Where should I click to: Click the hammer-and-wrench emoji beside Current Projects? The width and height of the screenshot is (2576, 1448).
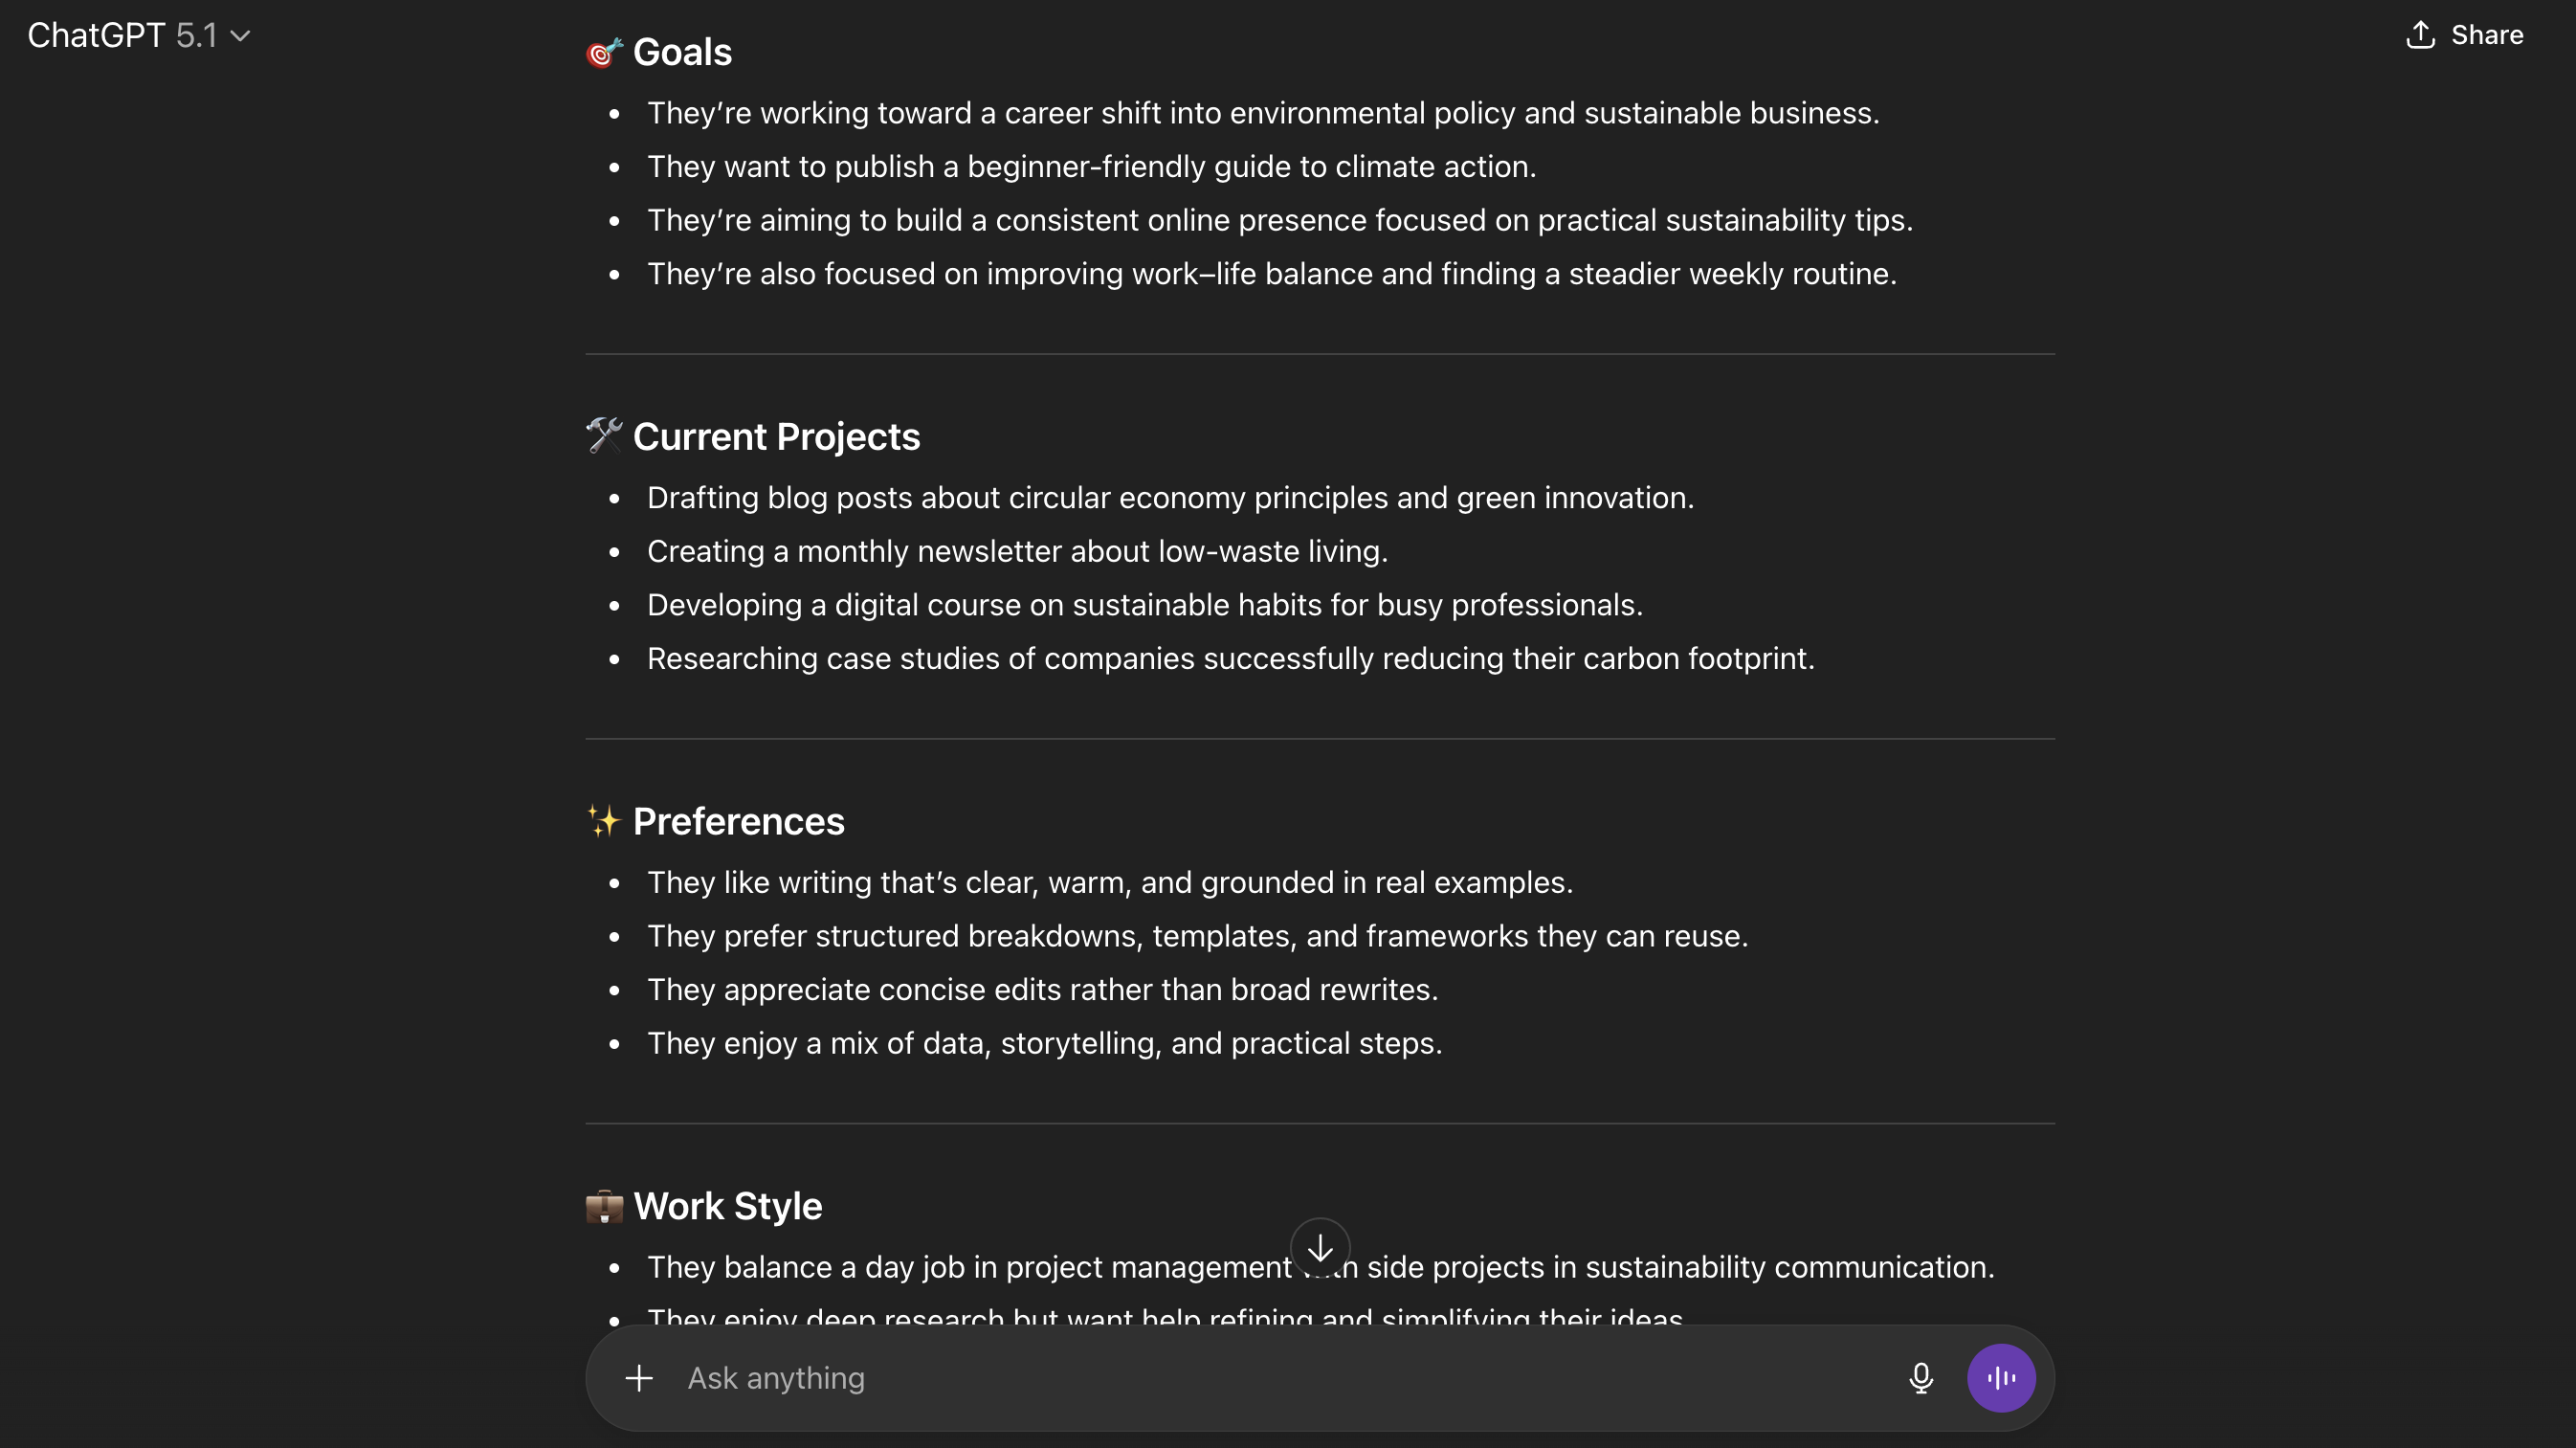[x=604, y=436]
